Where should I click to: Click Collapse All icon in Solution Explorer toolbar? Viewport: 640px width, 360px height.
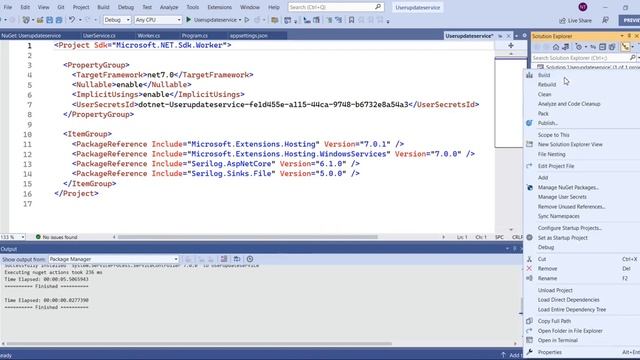(x=602, y=47)
